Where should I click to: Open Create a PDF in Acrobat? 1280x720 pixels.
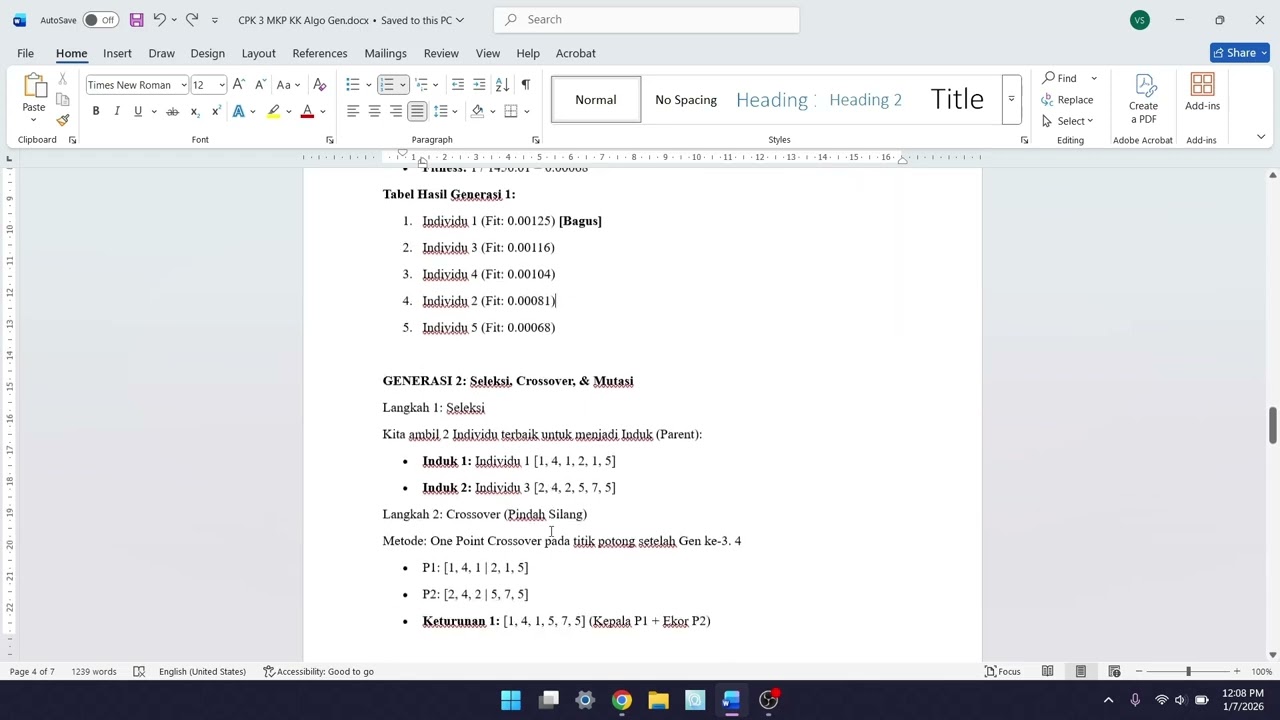(x=1143, y=100)
